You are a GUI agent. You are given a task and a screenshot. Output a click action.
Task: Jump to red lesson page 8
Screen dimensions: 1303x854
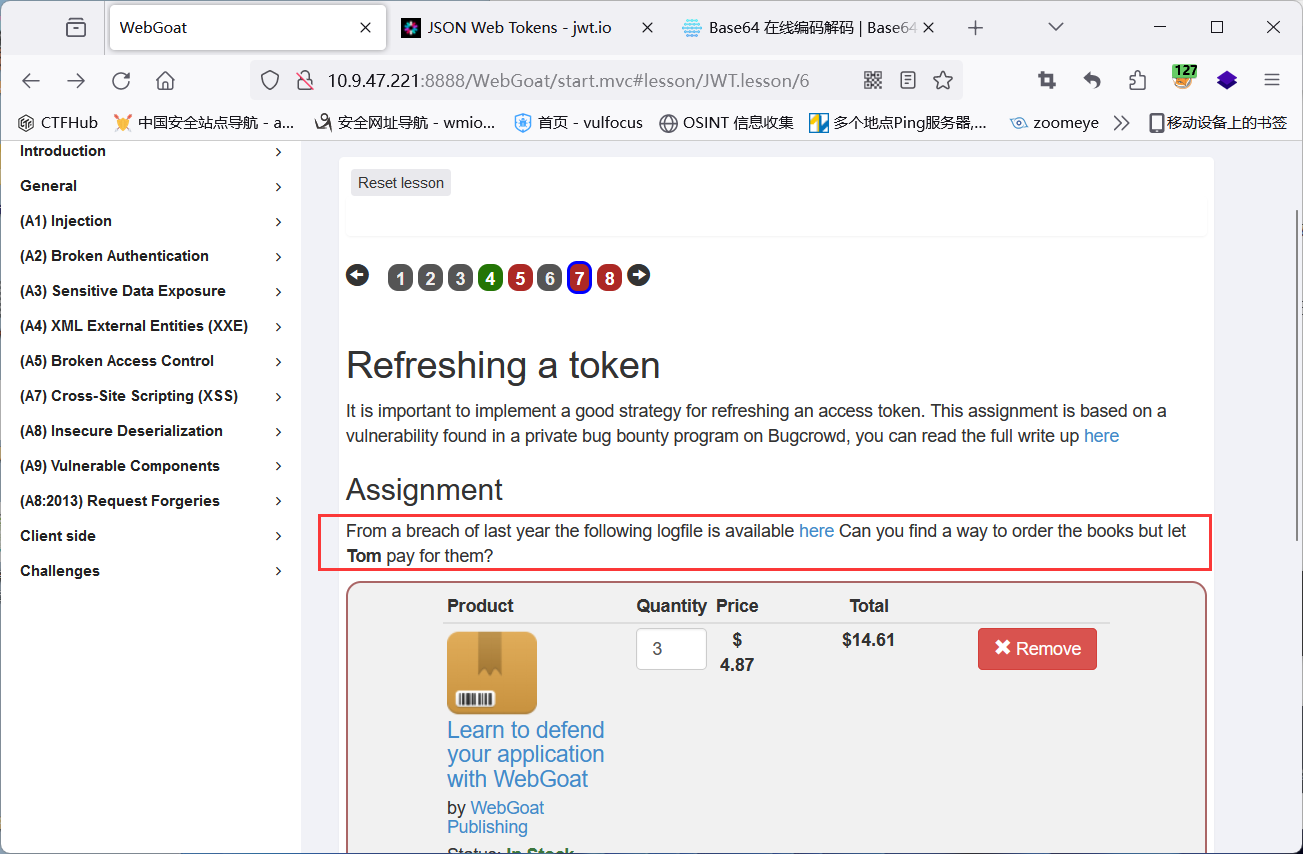(x=609, y=278)
